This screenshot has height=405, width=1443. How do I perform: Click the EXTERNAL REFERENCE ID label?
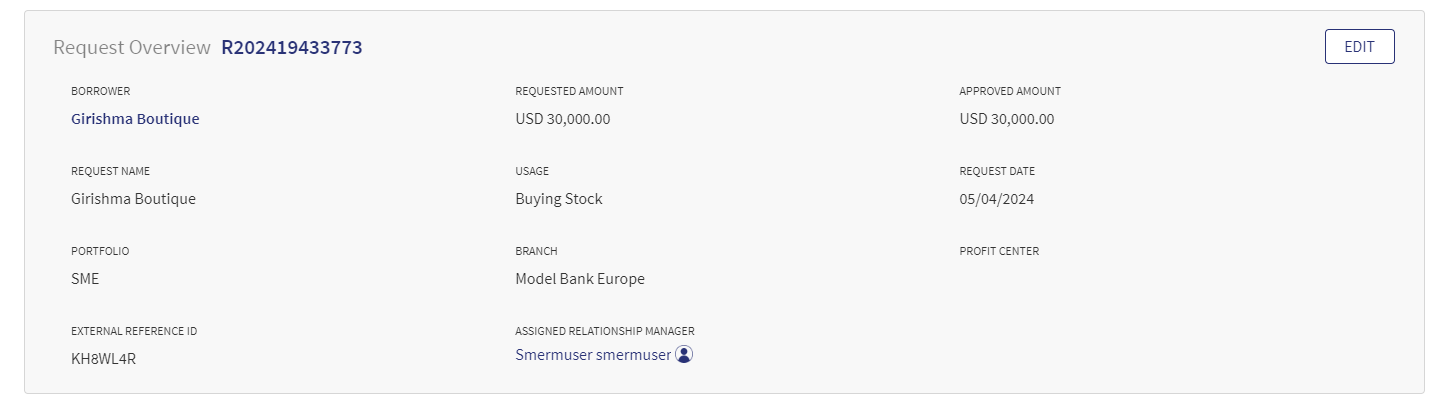click(x=134, y=331)
